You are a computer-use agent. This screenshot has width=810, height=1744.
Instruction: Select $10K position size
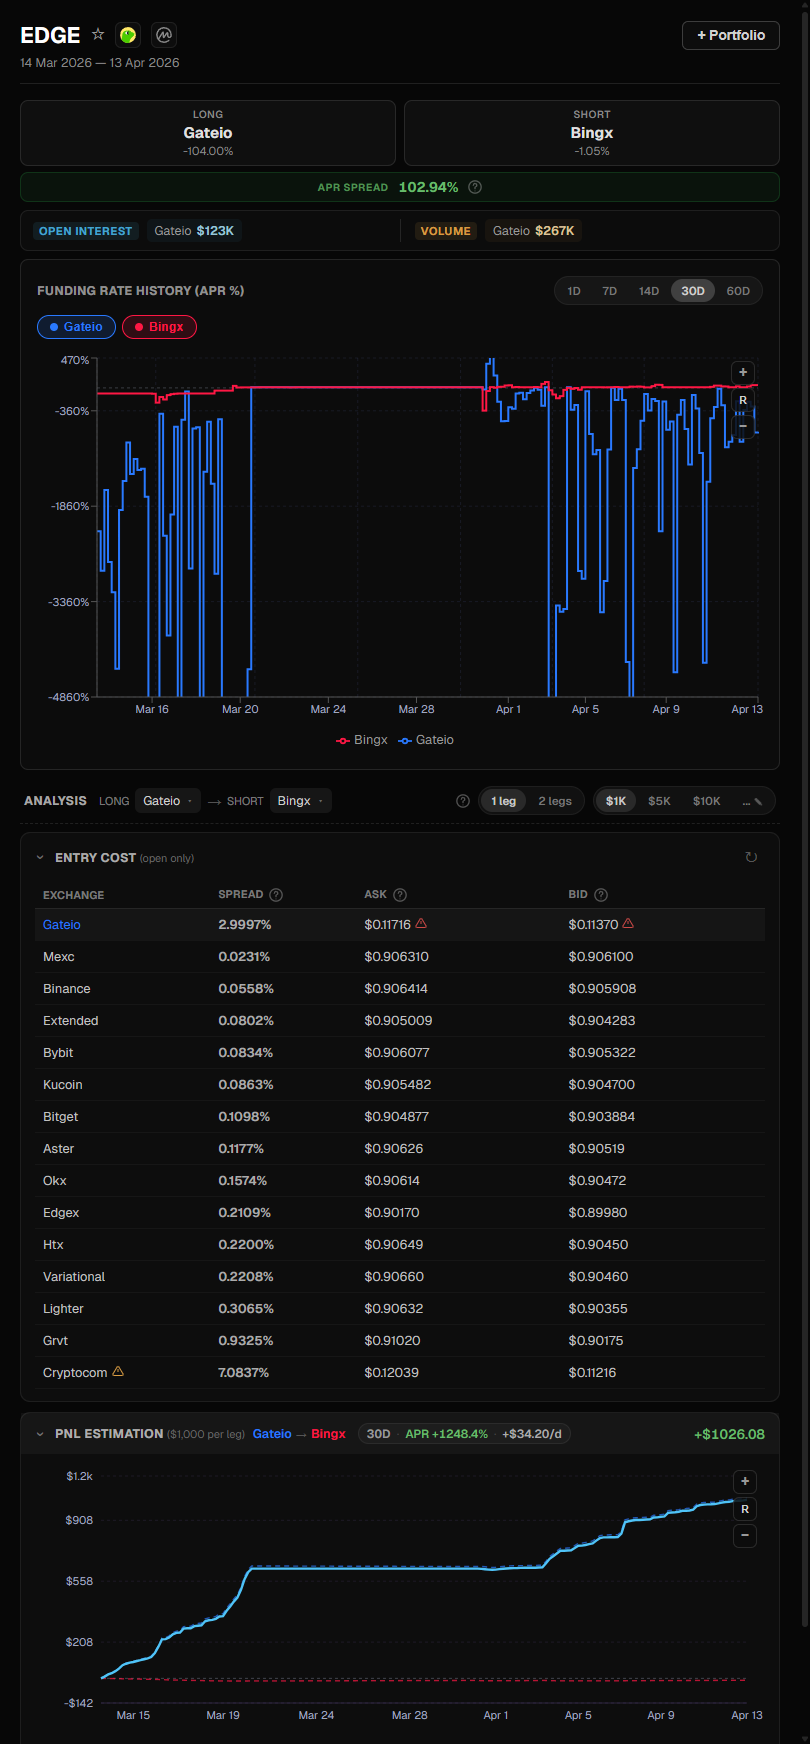706,801
